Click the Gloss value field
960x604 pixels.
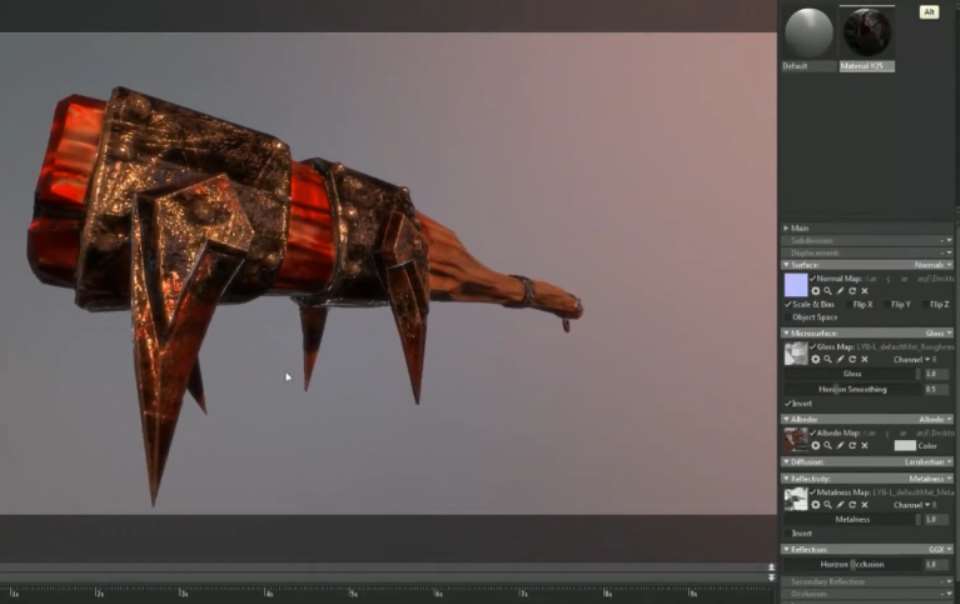937,373
